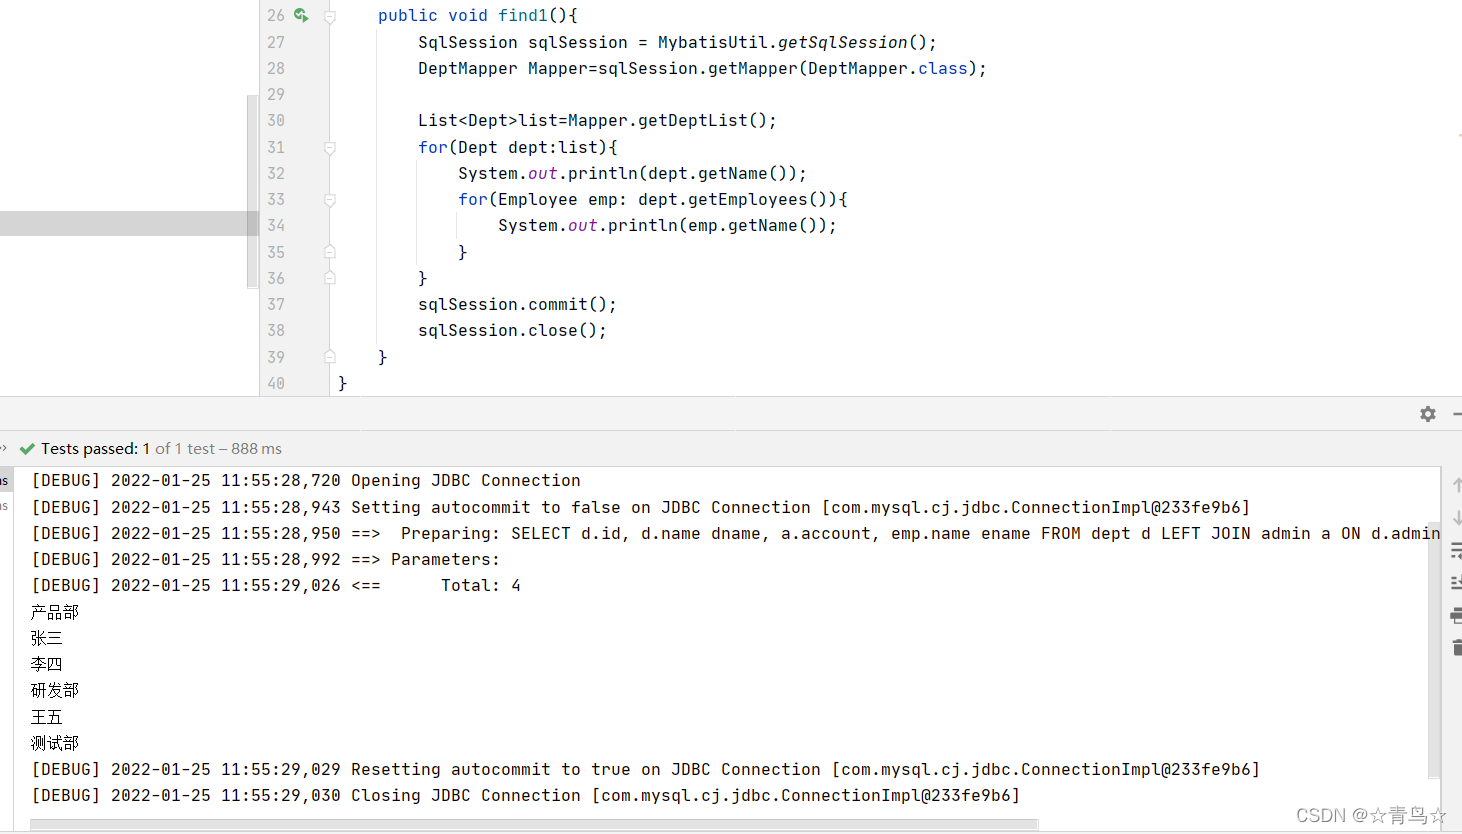This screenshot has width=1462, height=834.
Task: Click console output '张三'
Action: tap(47, 638)
